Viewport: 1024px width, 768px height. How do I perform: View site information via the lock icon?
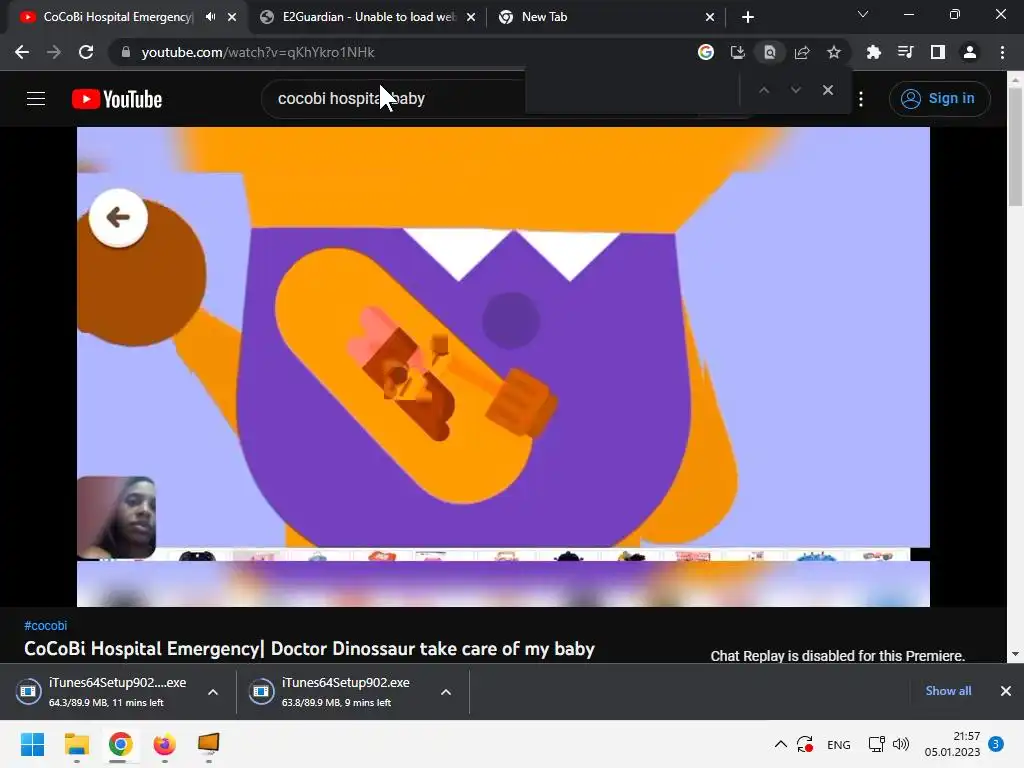126,52
